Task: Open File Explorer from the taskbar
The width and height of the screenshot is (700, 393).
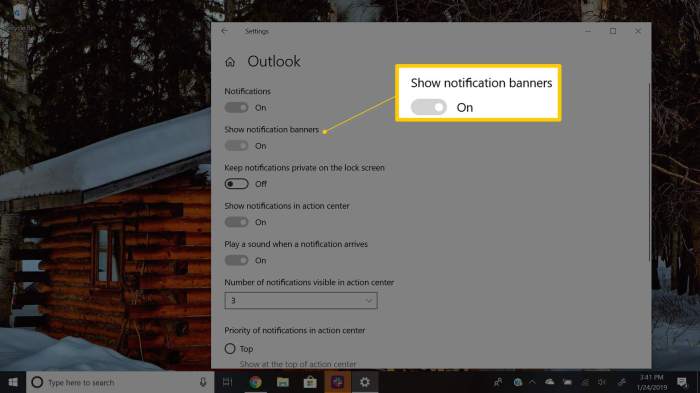Action: tap(283, 382)
